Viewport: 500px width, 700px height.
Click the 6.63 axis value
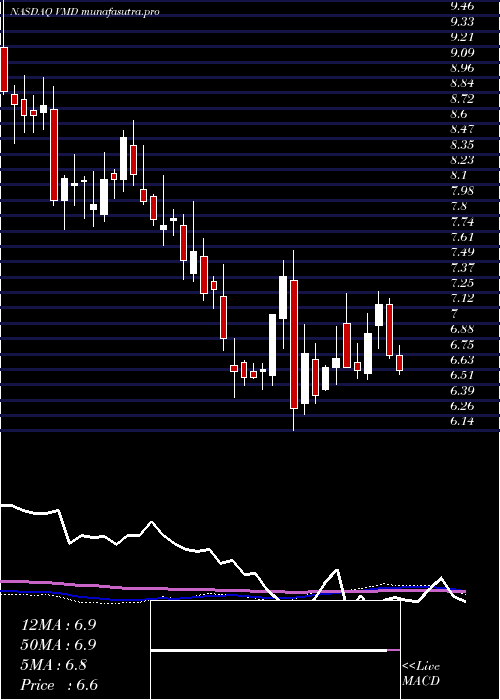pos(462,360)
